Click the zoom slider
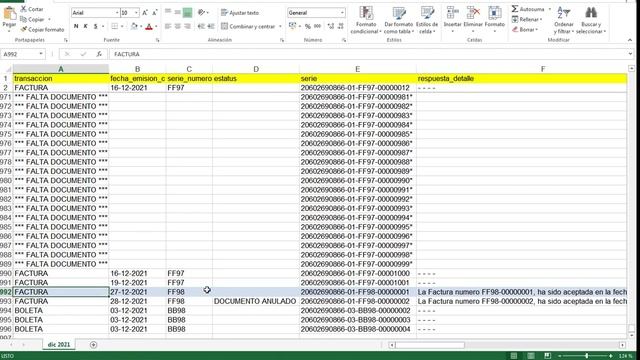 click(x=587, y=356)
